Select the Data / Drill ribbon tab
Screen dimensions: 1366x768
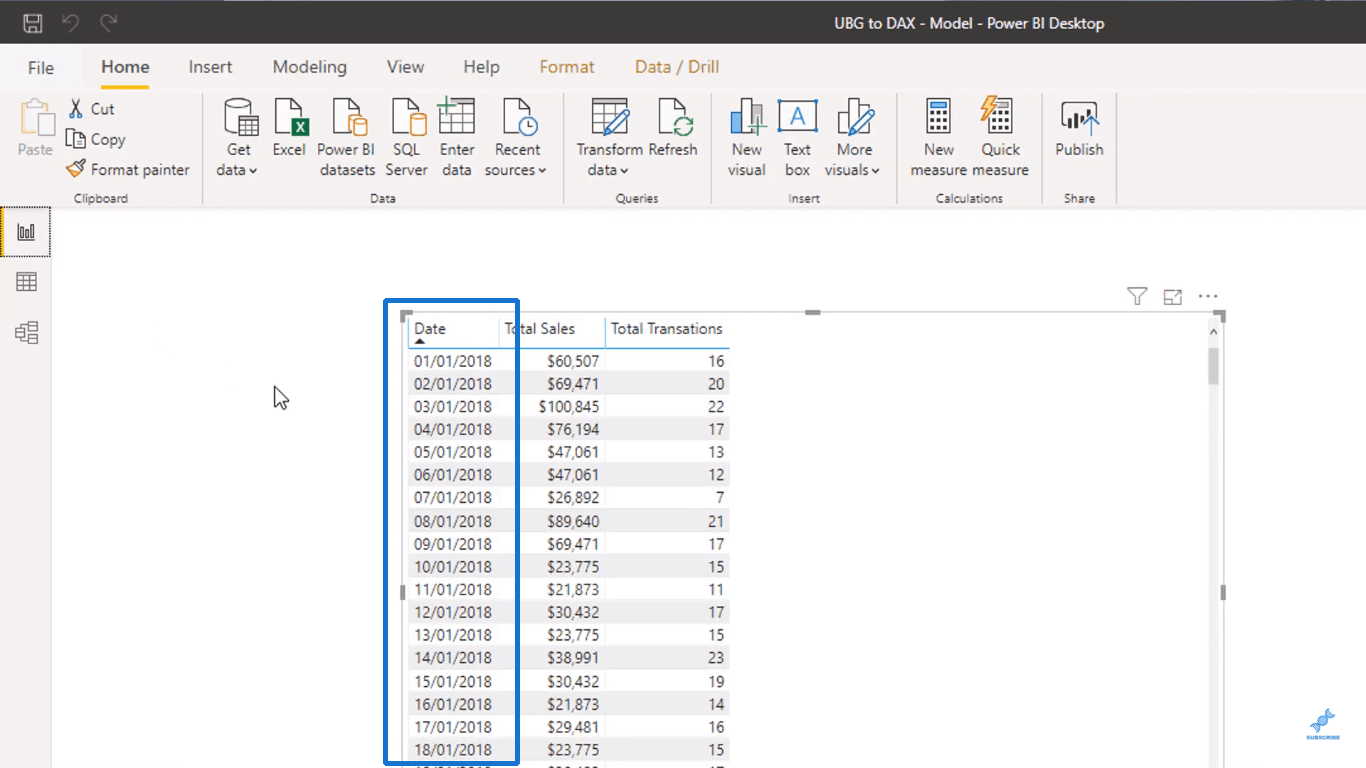point(677,67)
